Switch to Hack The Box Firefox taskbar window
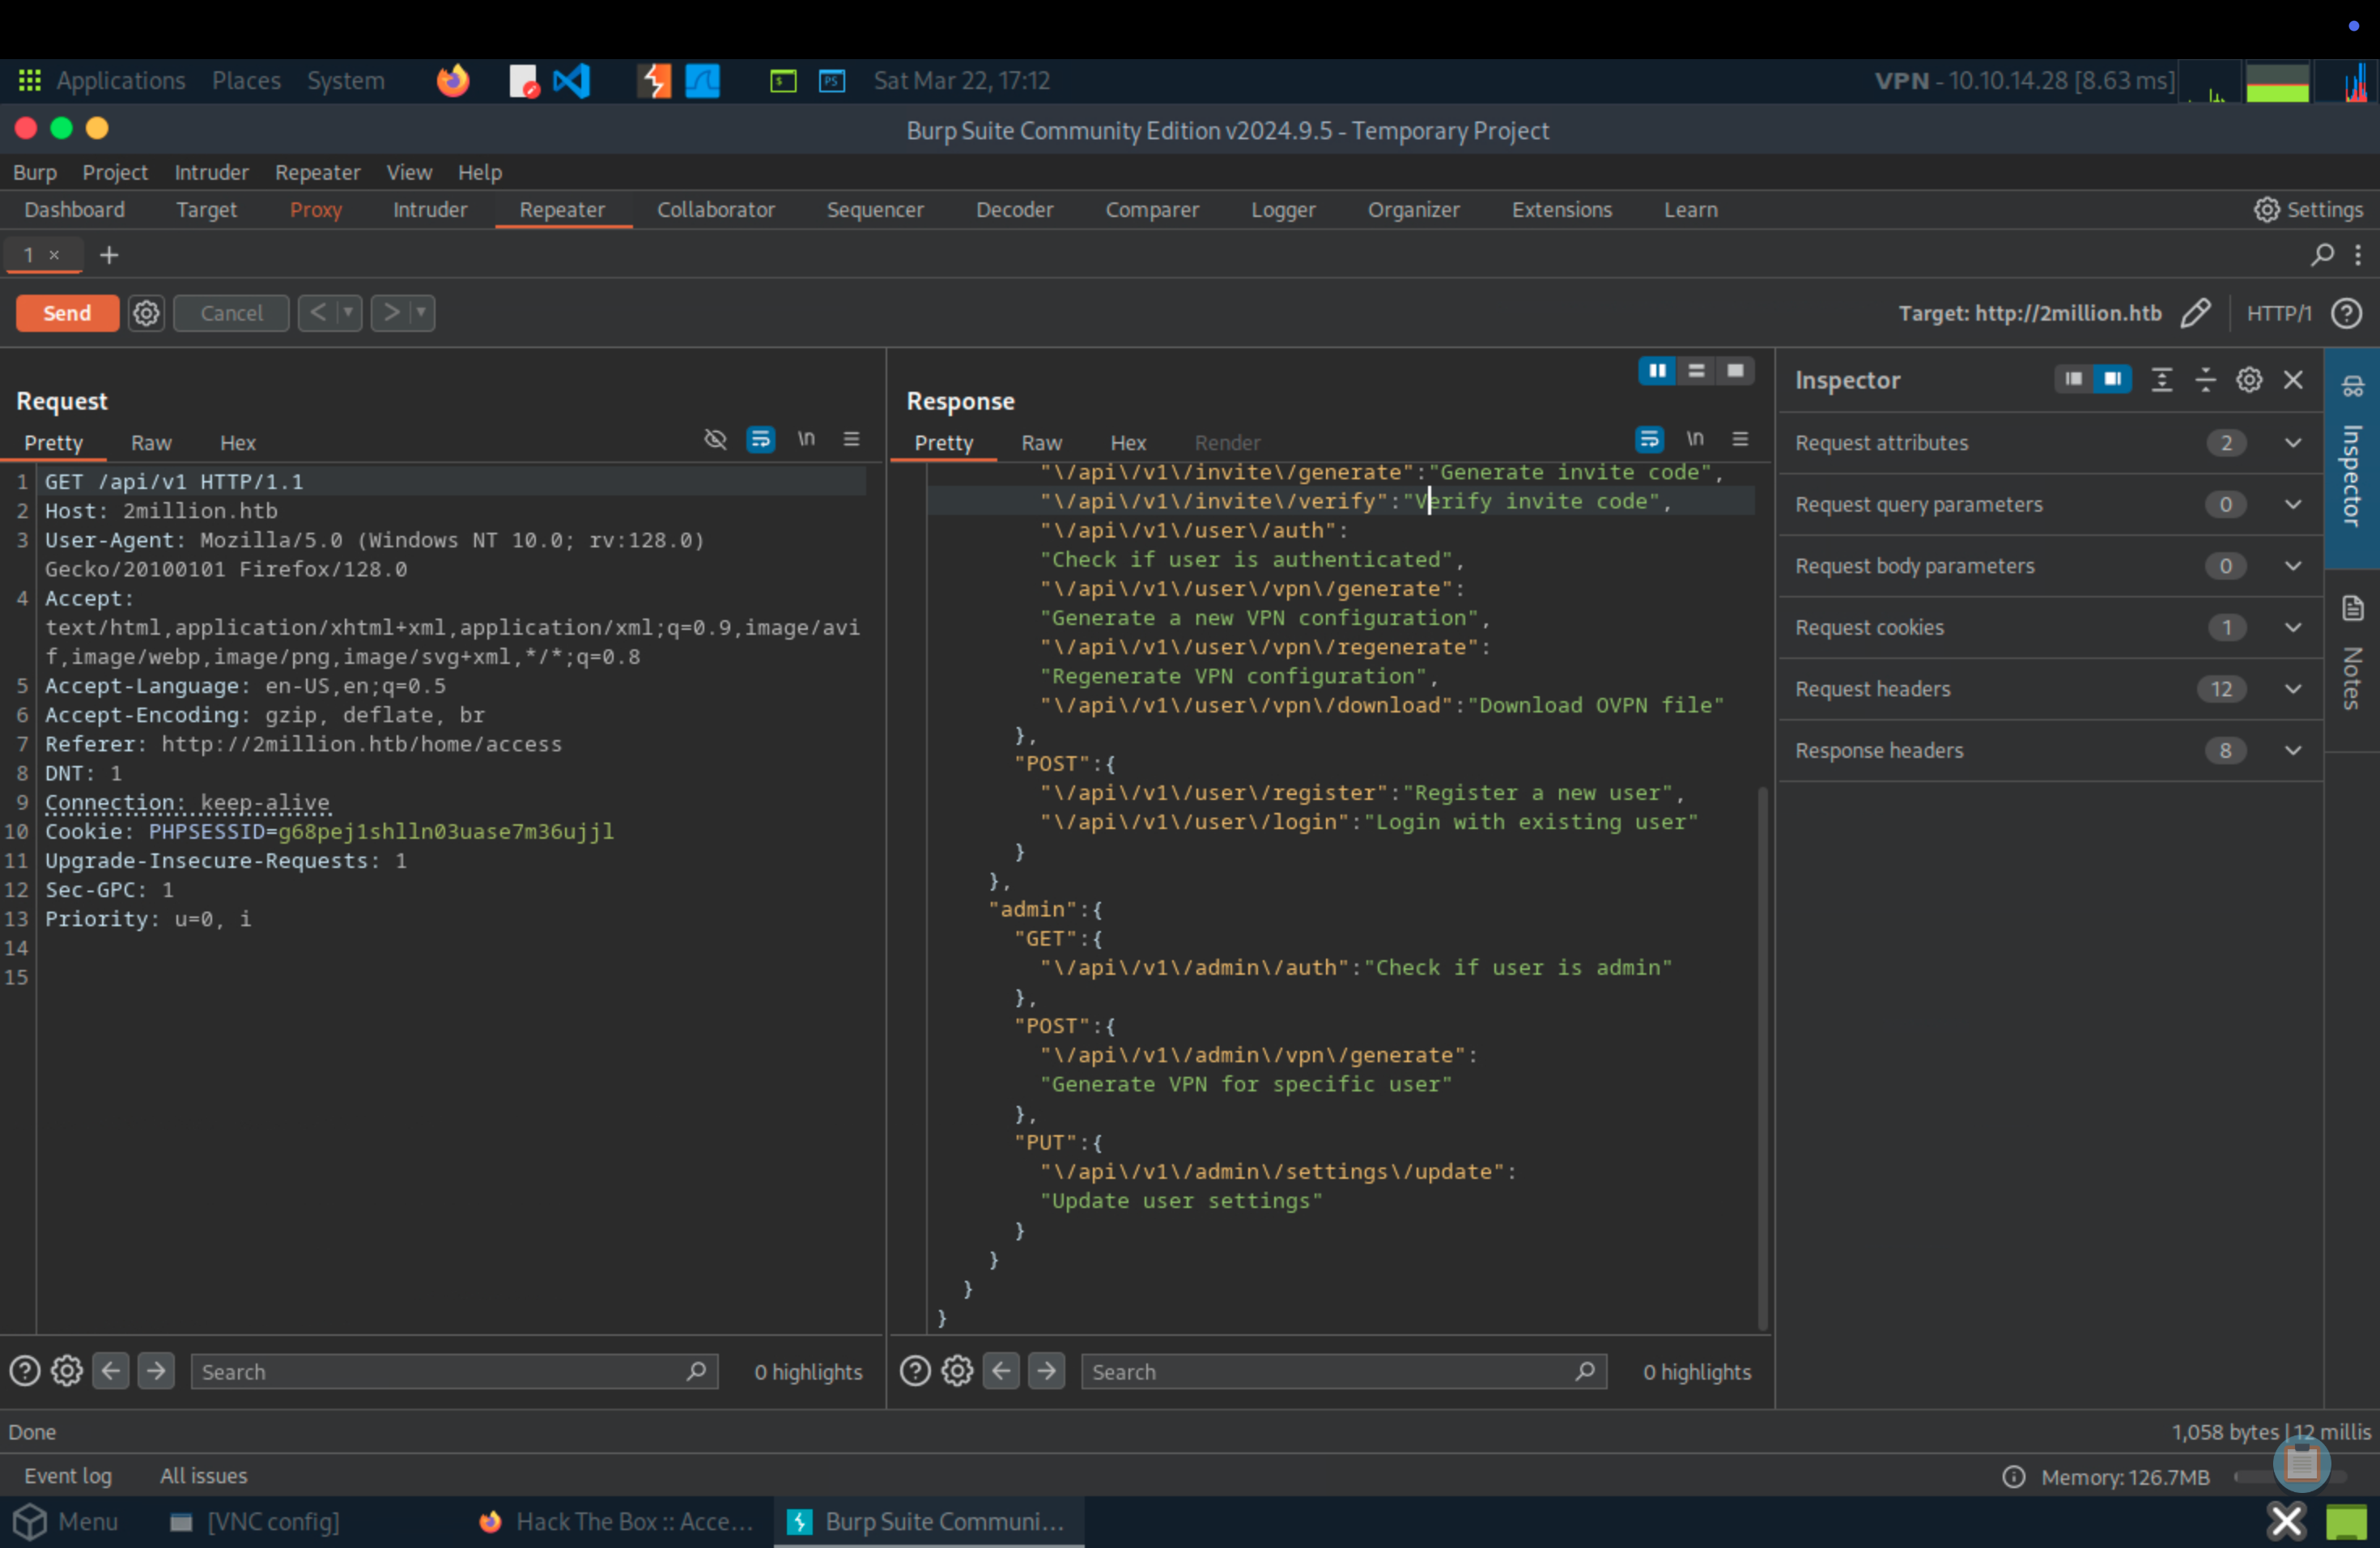The width and height of the screenshot is (2380, 1548). tap(617, 1522)
